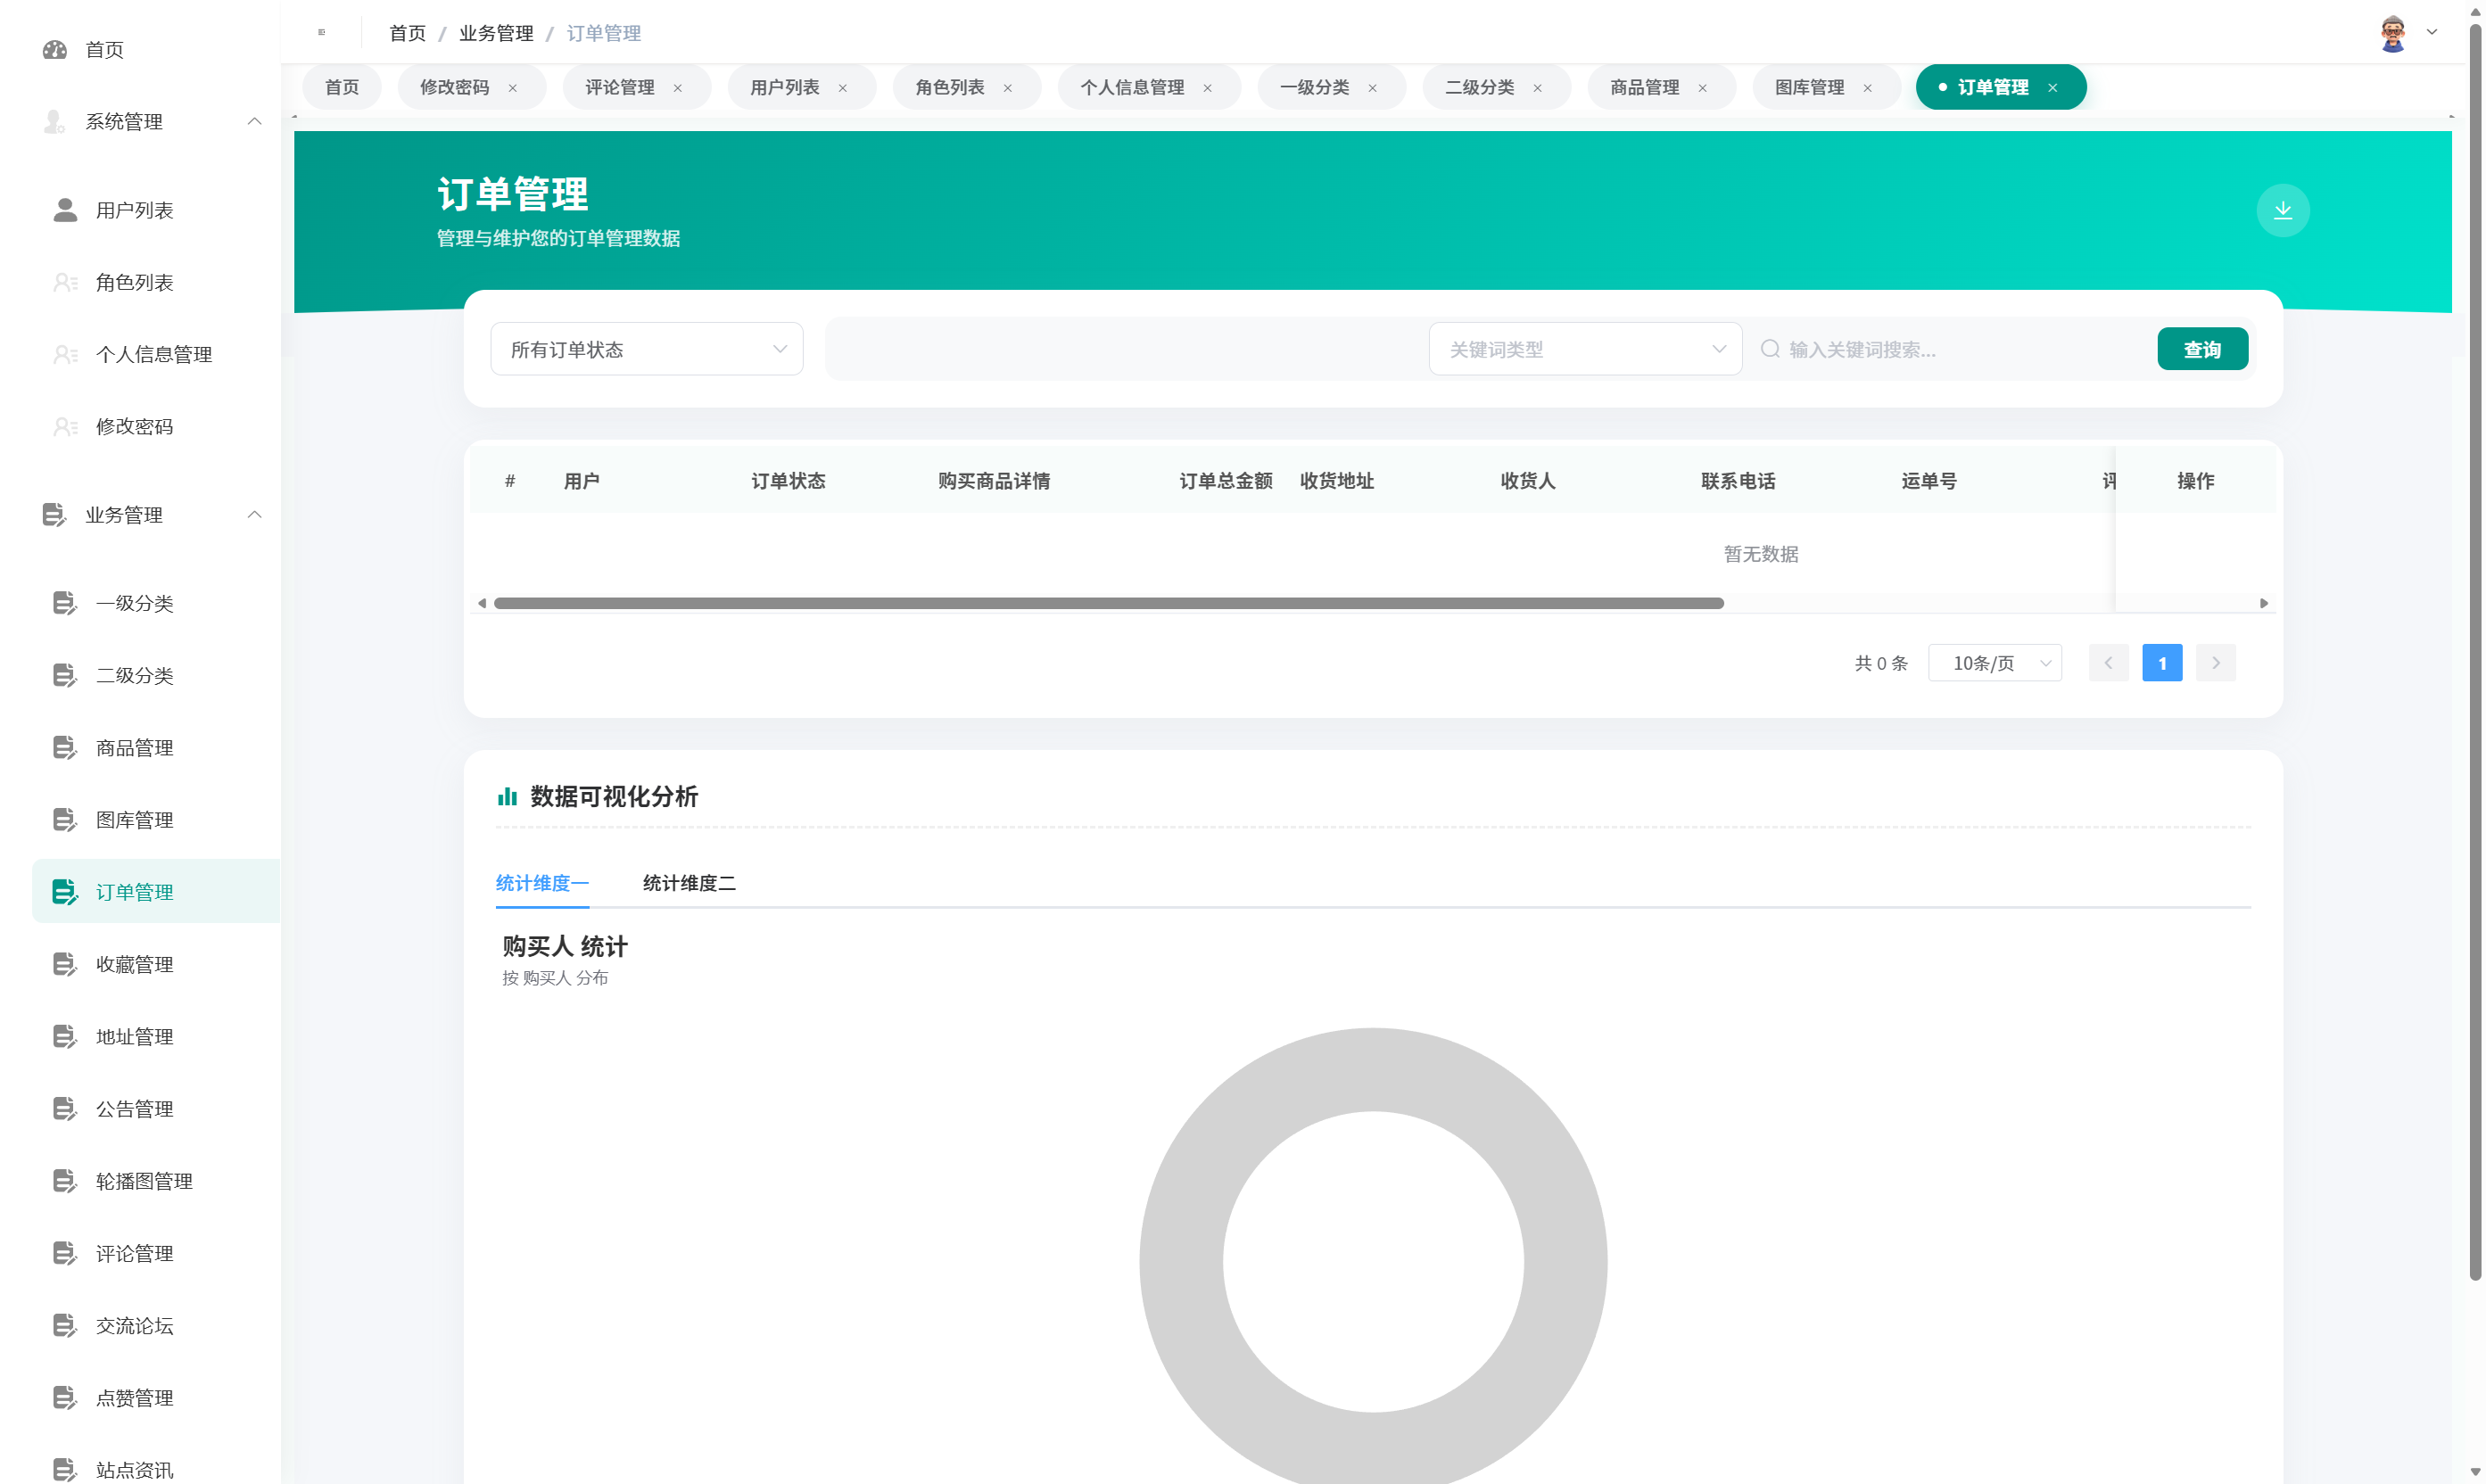Select the 轮播图管理 icon

click(65, 1180)
